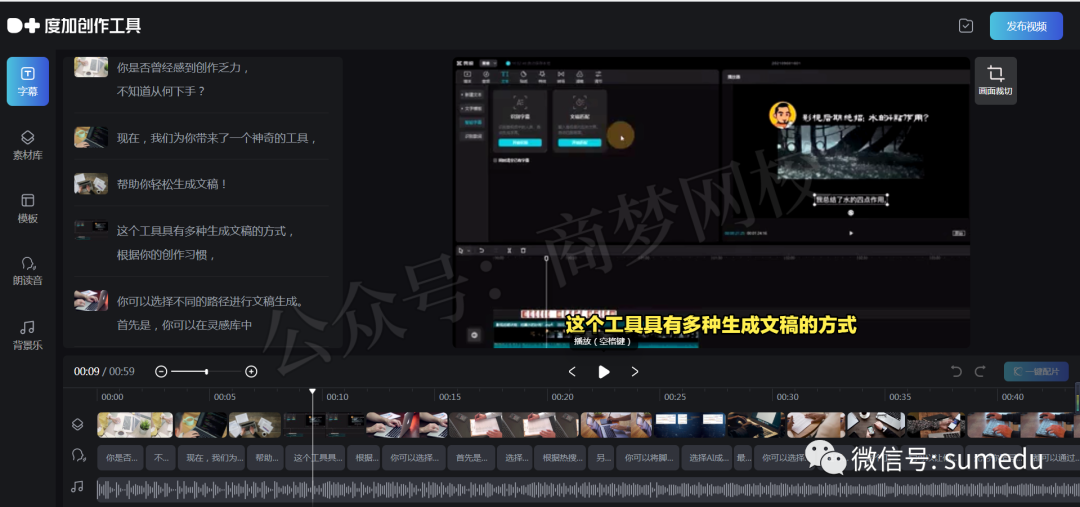Image resolution: width=1080 pixels, height=507 pixels.
Task: Select subtitle line 你是否曾经感到创作乏力
Action: pos(183,68)
